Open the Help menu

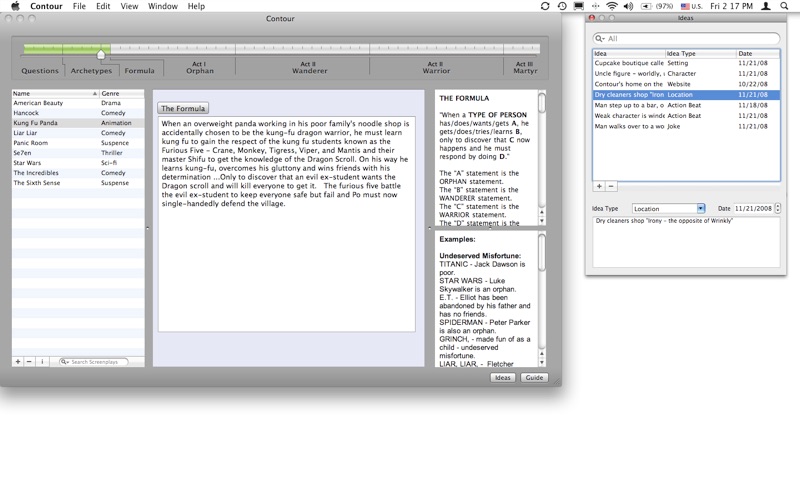(196, 6)
